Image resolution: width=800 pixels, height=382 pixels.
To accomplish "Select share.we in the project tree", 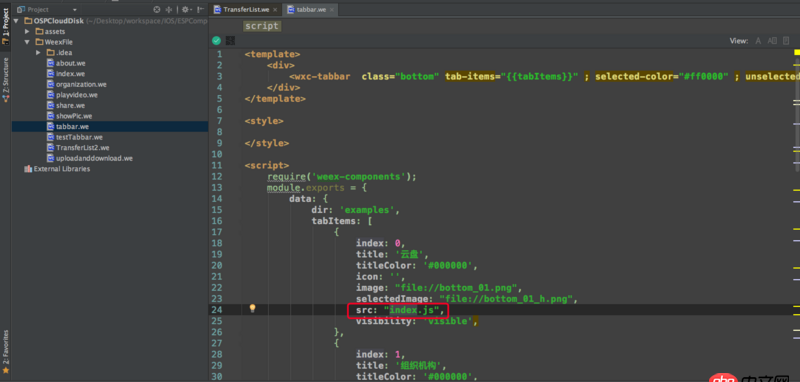I will click(x=70, y=106).
